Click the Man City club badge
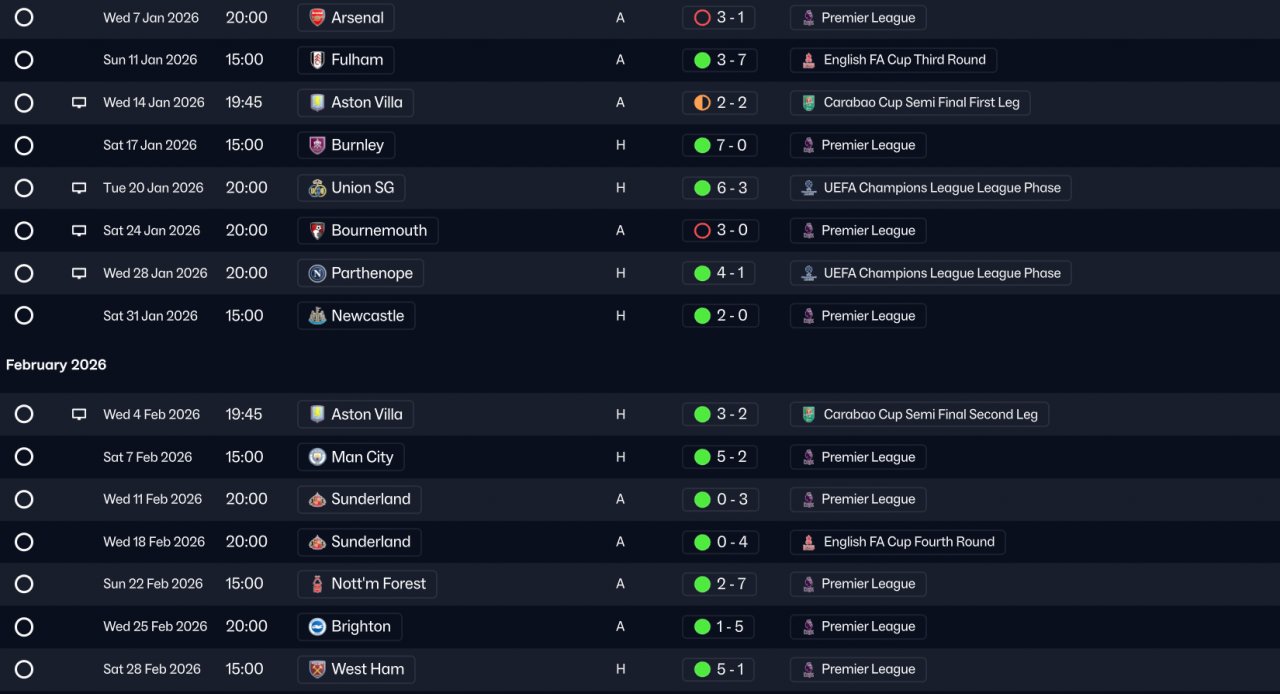 pyautogui.click(x=317, y=457)
